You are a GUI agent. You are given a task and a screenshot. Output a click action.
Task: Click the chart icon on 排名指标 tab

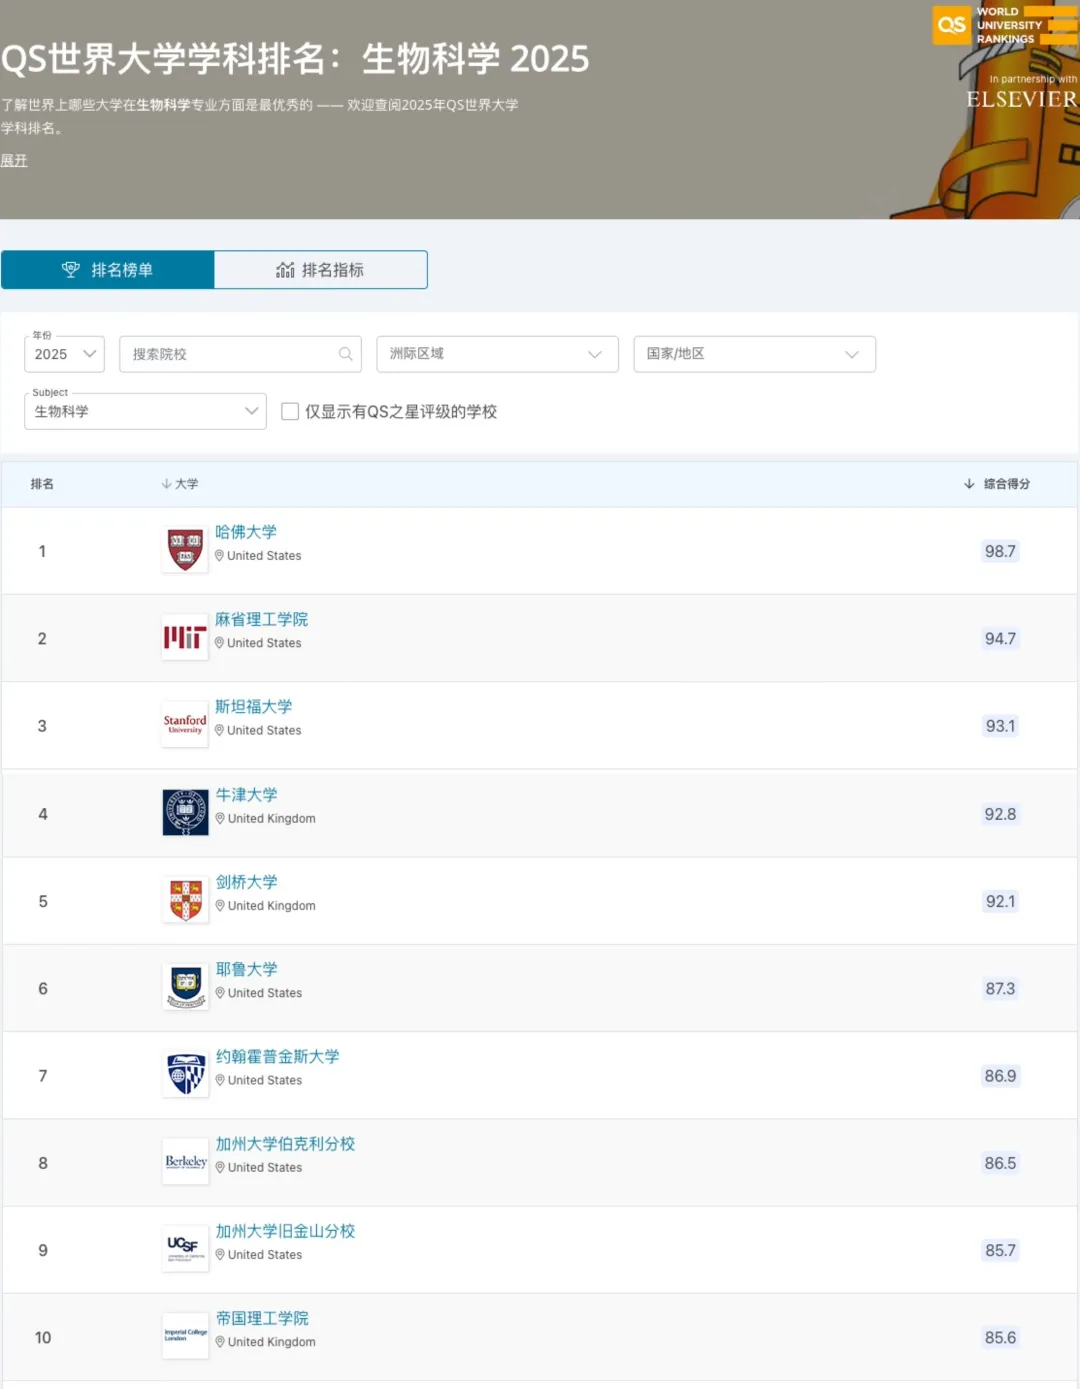285,270
